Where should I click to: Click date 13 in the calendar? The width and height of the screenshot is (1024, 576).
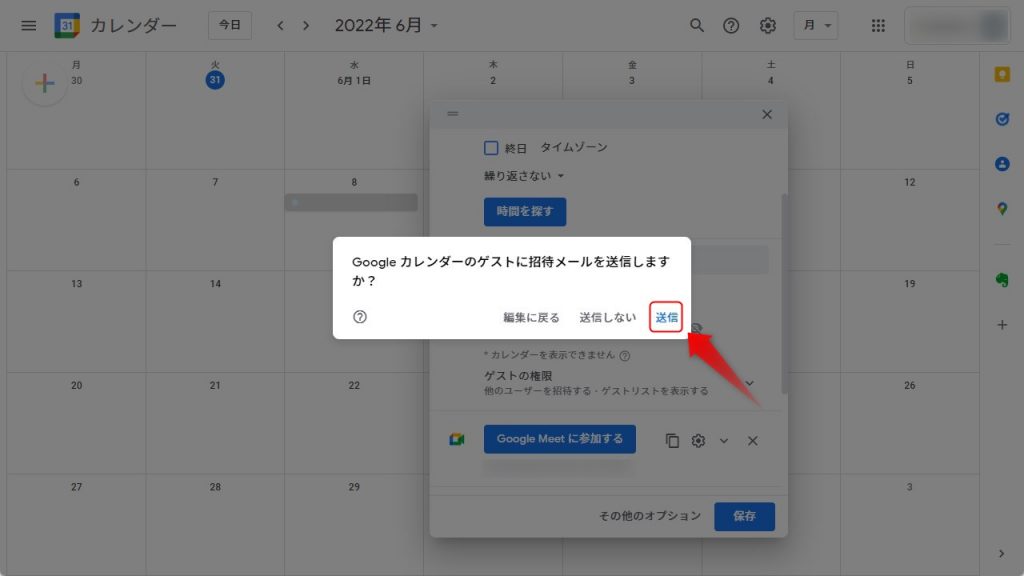76,283
